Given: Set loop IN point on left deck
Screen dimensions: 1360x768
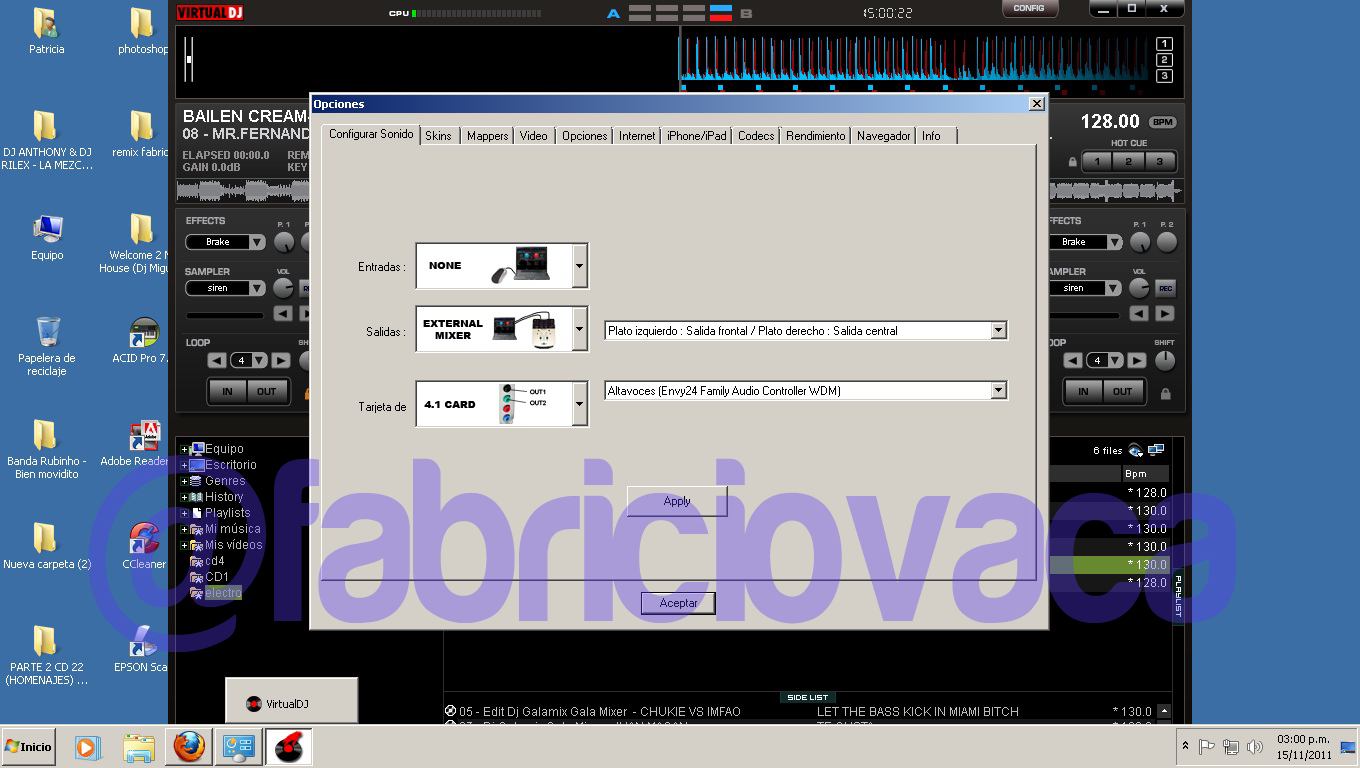Looking at the screenshot, I should 227,391.
